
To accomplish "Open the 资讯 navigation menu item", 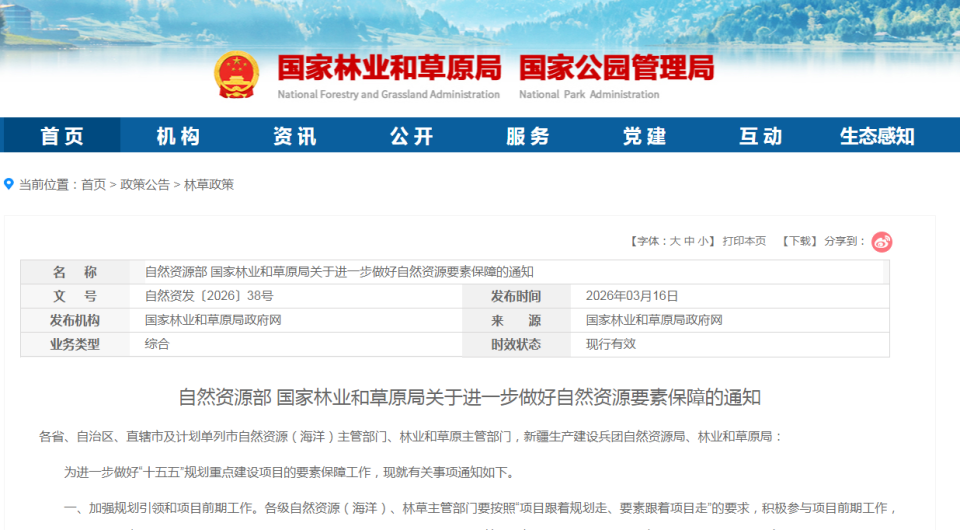I will pyautogui.click(x=294, y=135).
